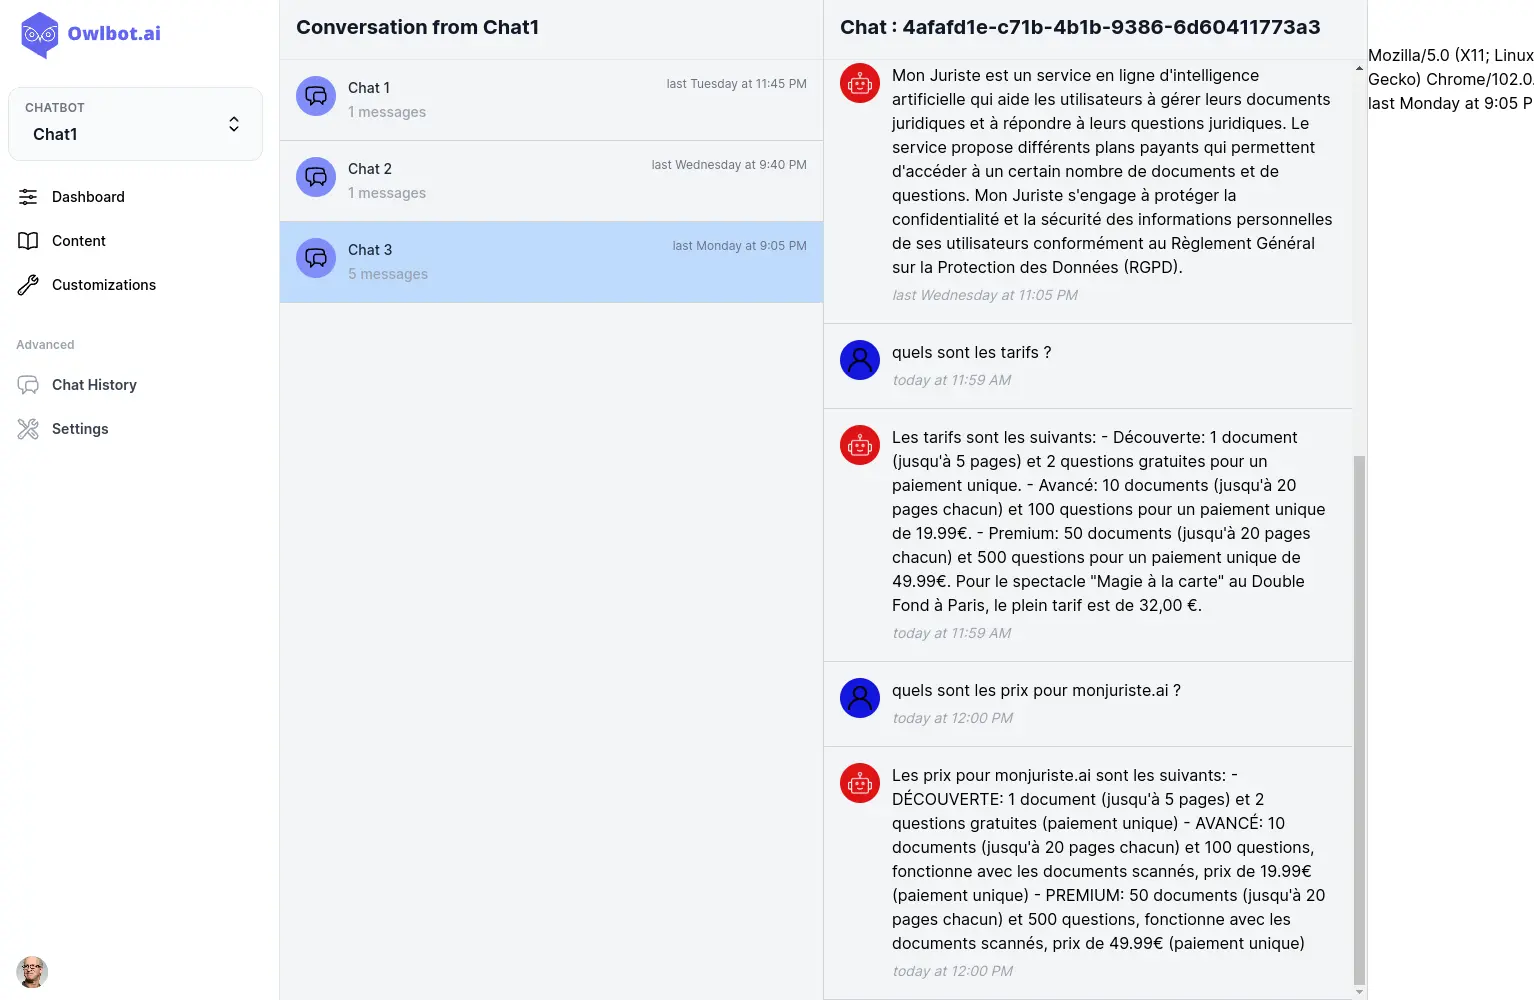Click the user profile photo avatar

pos(32,972)
